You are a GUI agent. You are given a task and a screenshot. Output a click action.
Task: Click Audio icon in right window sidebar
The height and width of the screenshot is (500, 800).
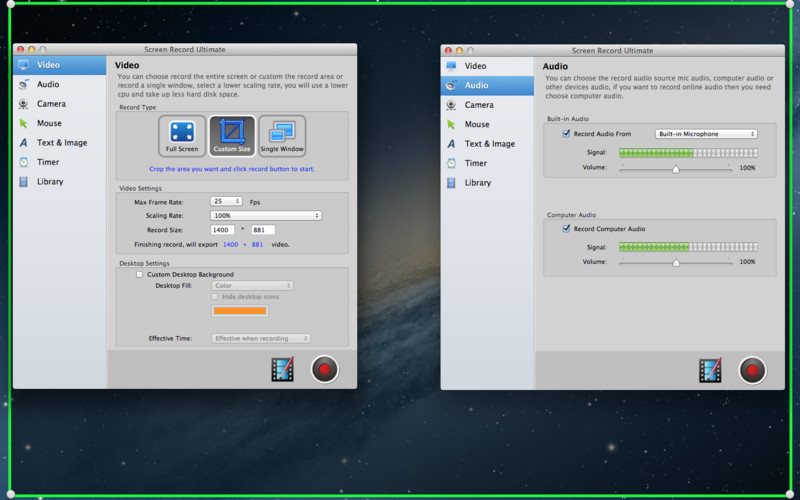point(451,85)
